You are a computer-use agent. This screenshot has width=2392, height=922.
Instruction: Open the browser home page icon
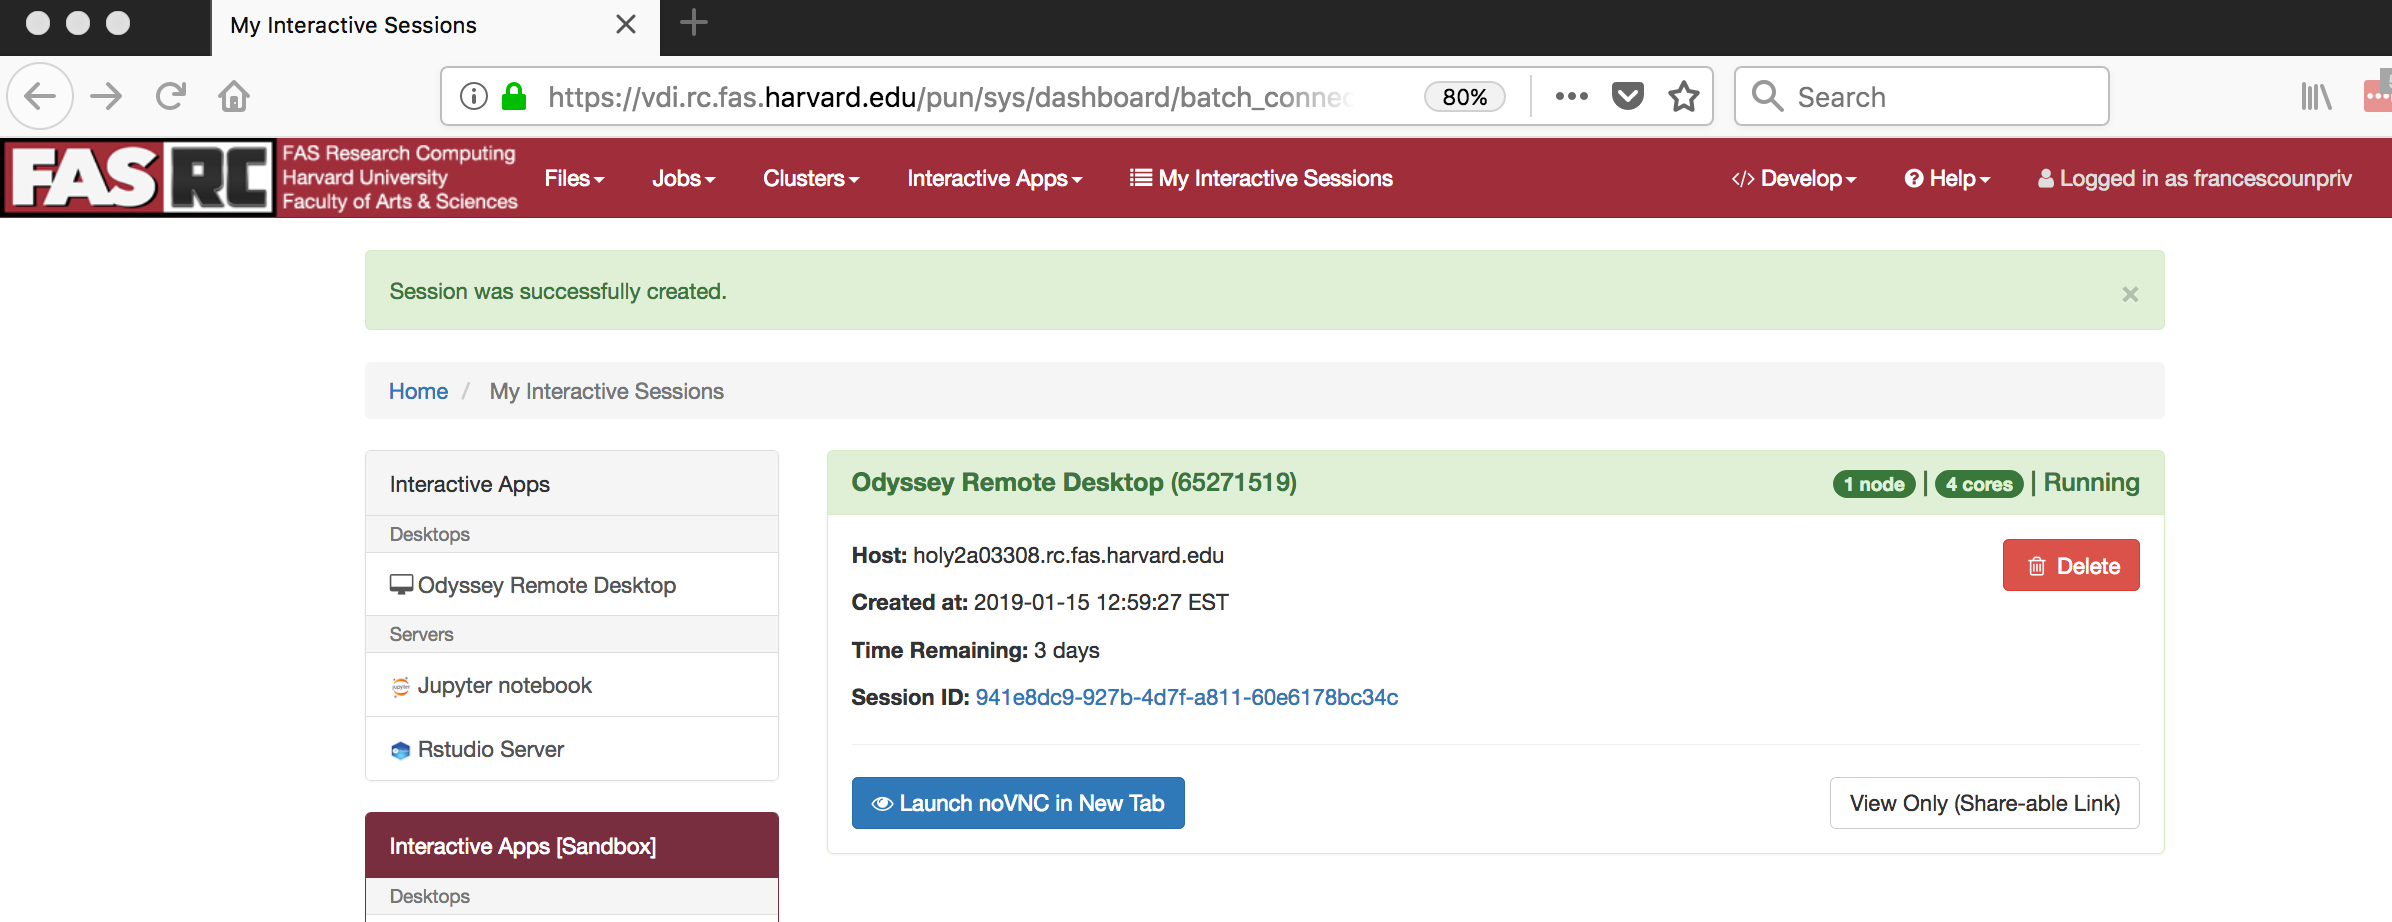(234, 96)
